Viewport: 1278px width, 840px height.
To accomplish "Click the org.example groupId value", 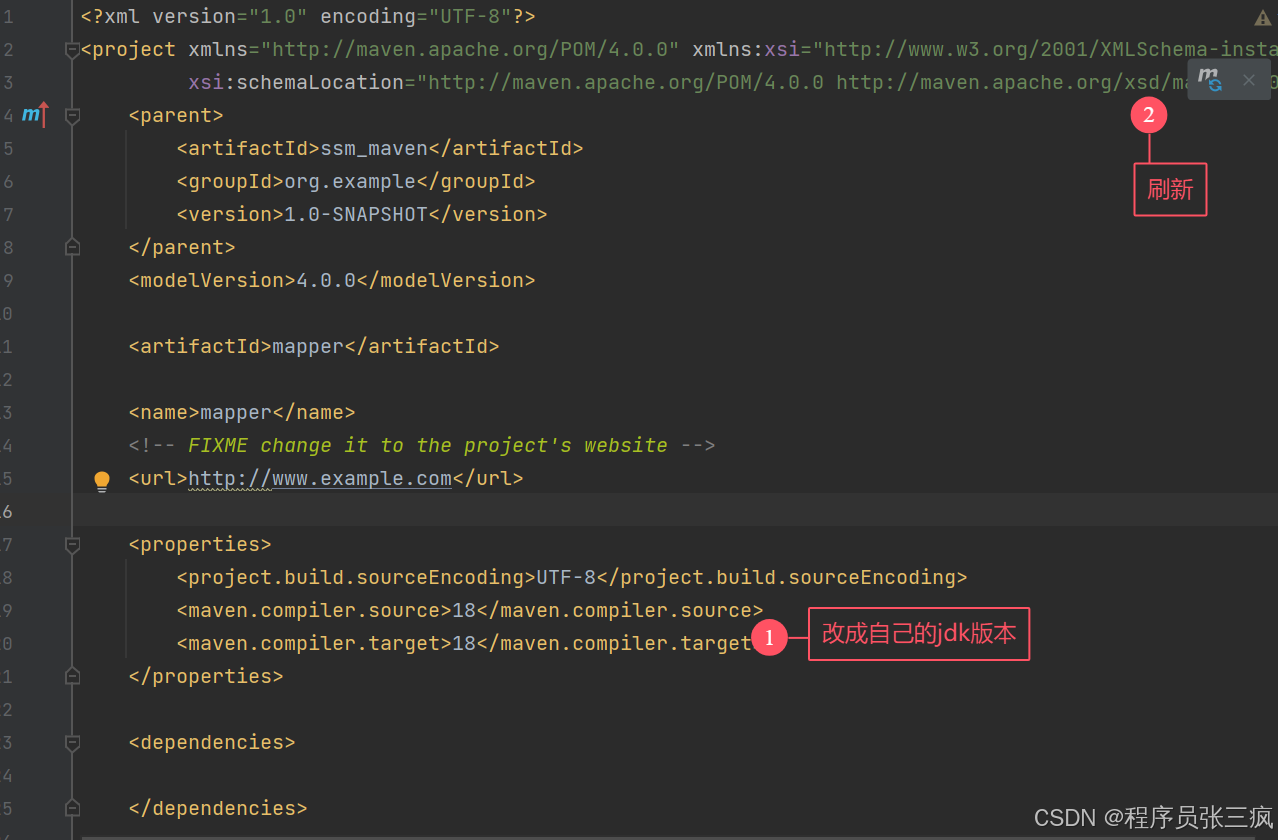I will tap(350, 181).
